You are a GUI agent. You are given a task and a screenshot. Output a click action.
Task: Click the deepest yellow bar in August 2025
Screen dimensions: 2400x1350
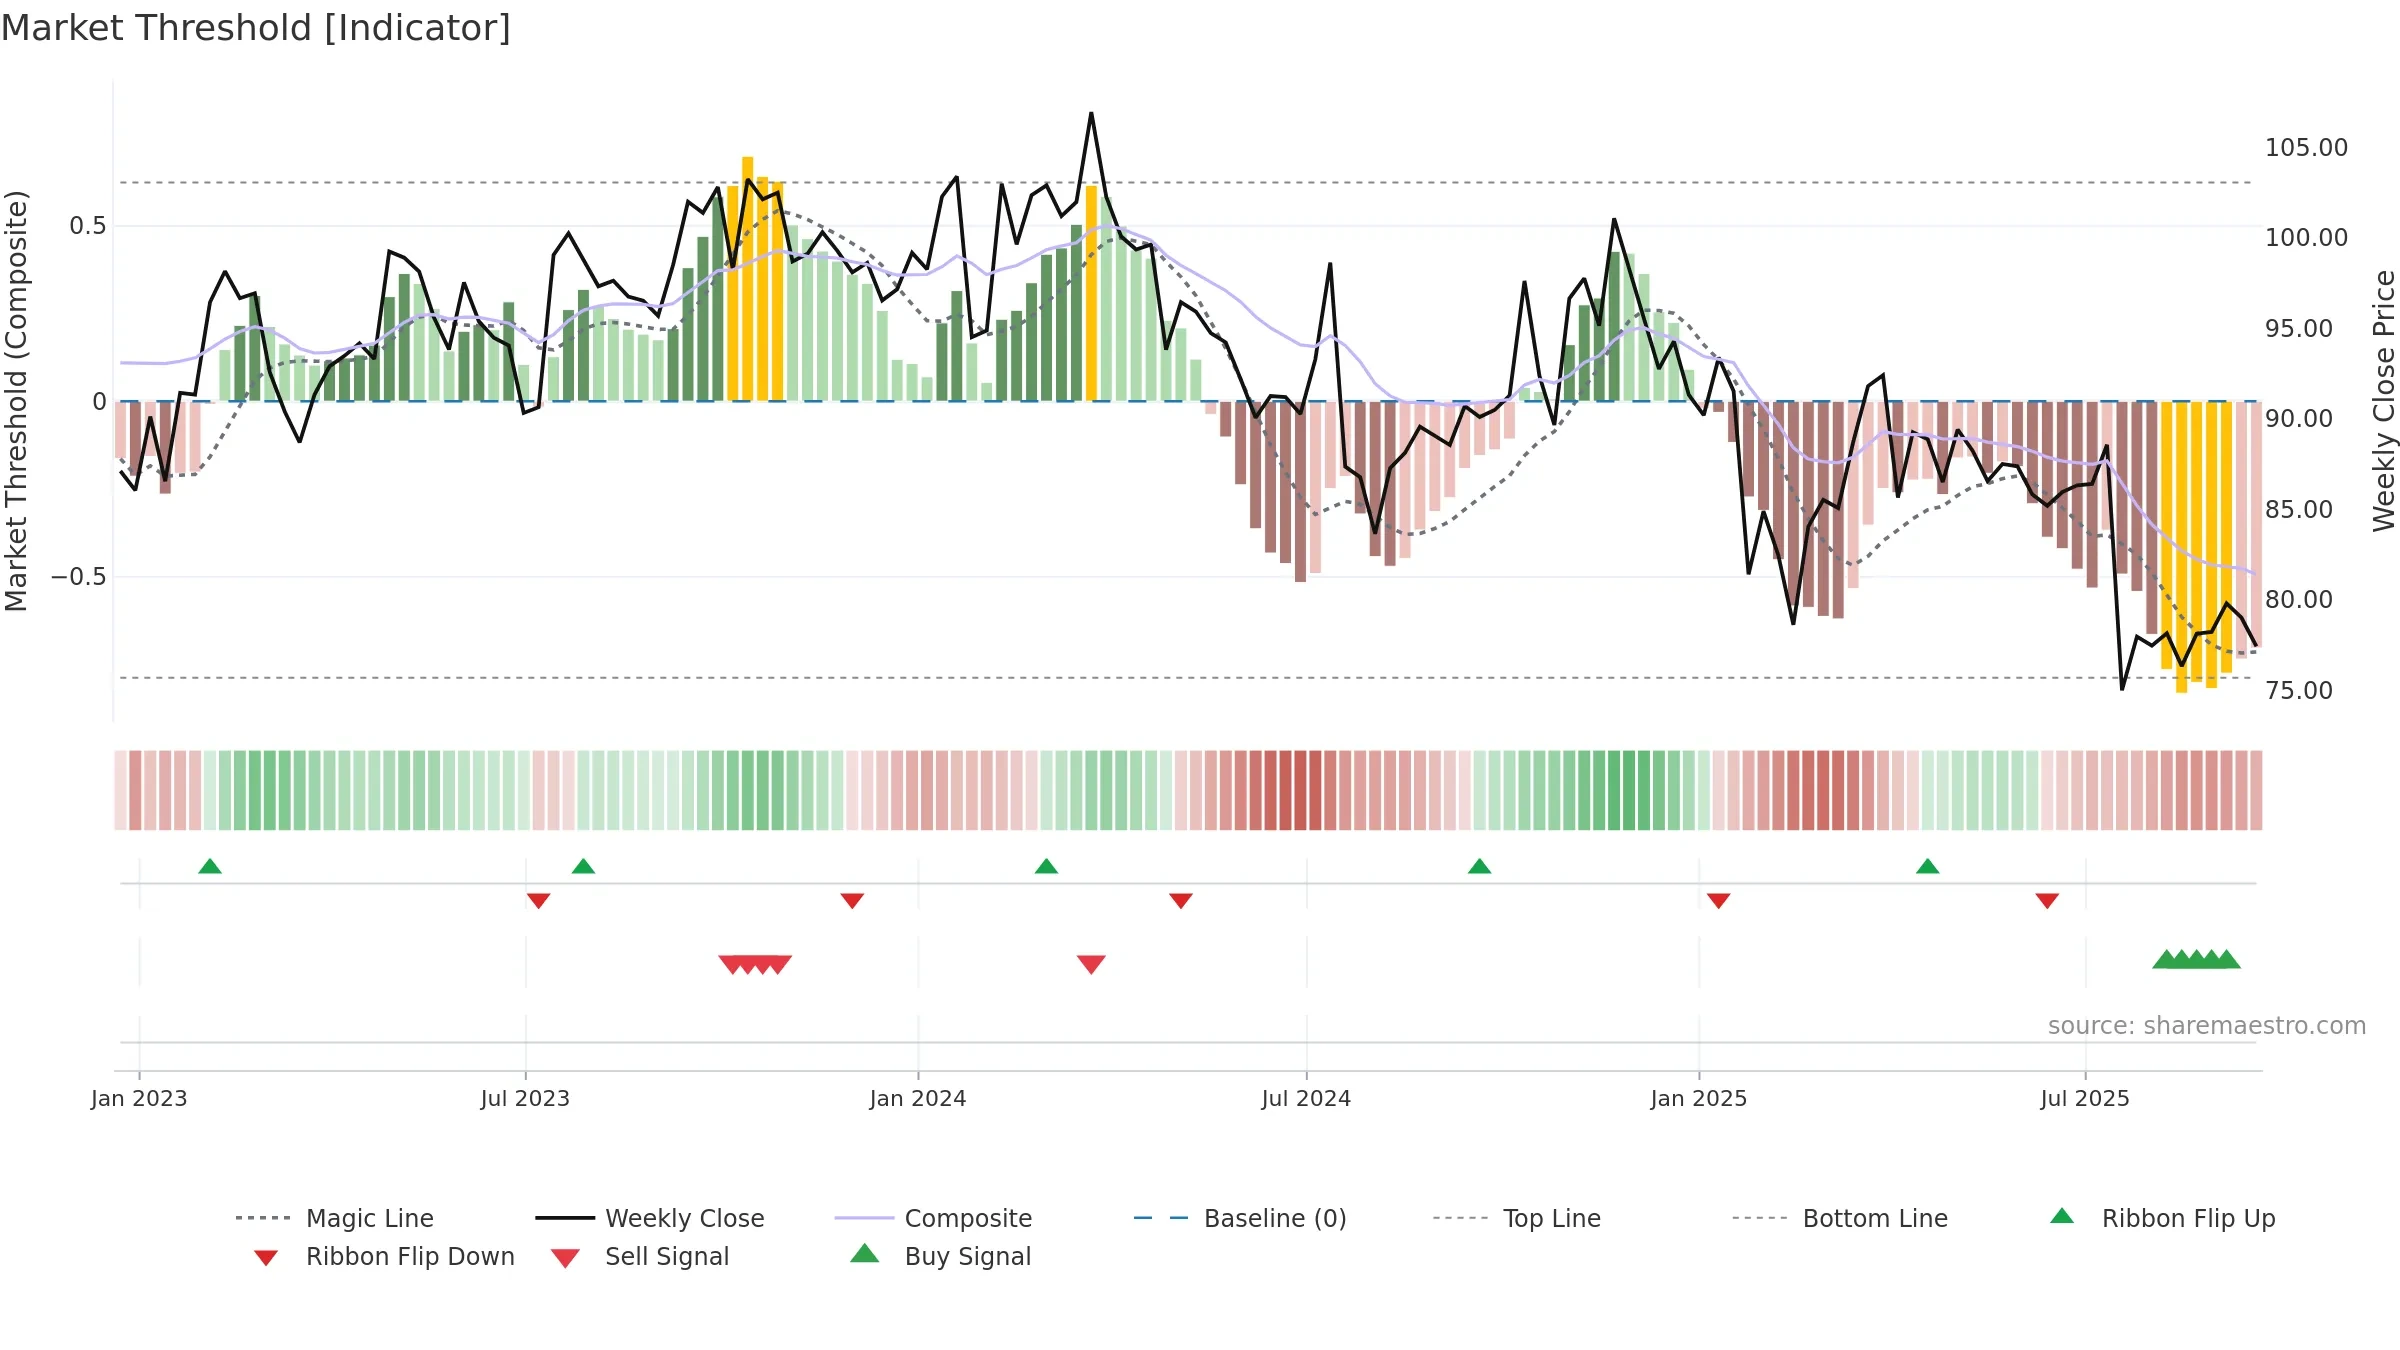2181,547
